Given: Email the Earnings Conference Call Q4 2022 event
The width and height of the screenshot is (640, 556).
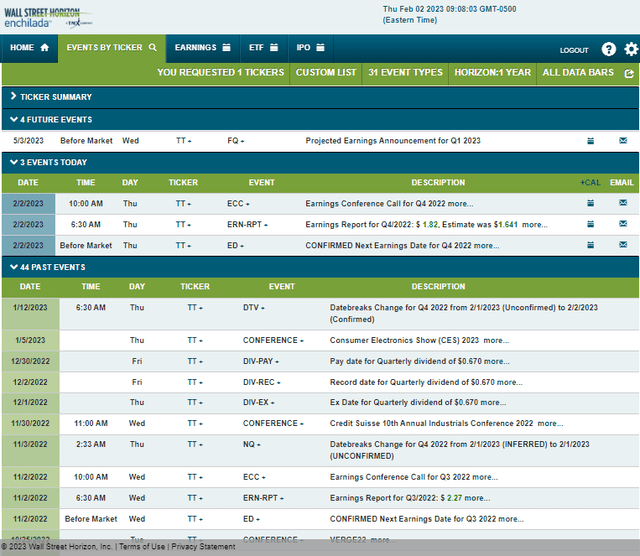Looking at the screenshot, I should (623, 202).
